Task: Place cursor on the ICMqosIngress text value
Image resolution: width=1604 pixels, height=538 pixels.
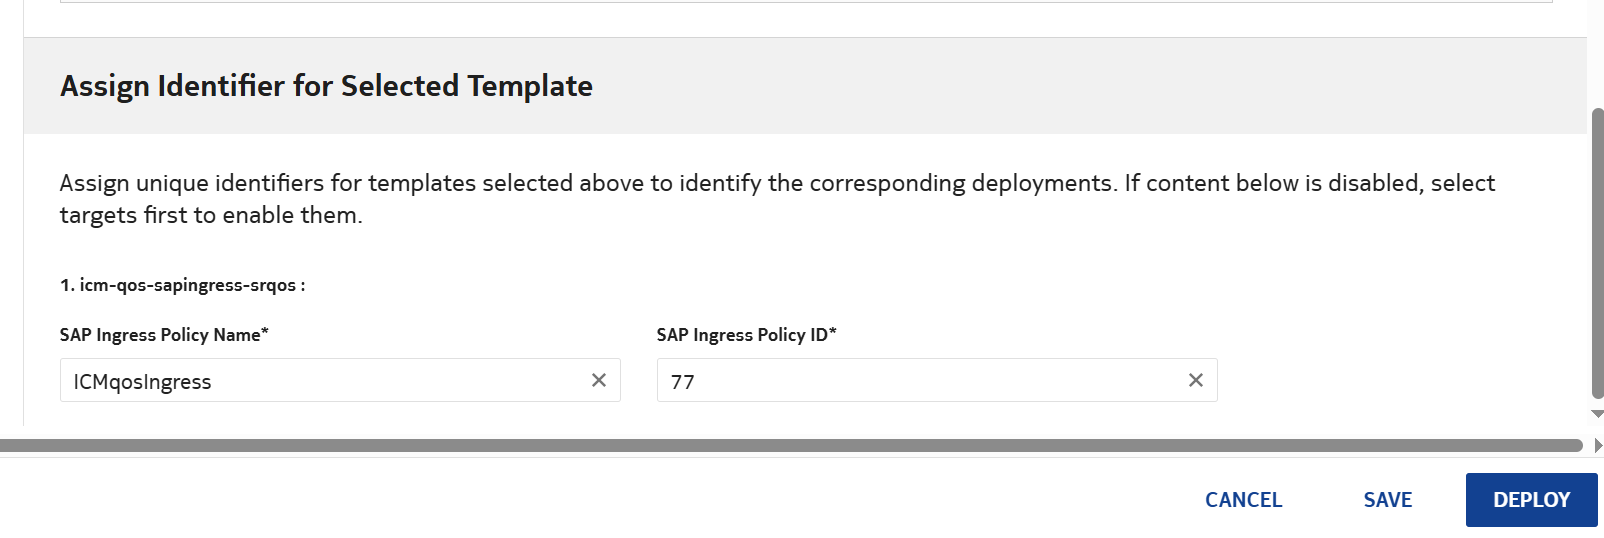Action: 142,382
